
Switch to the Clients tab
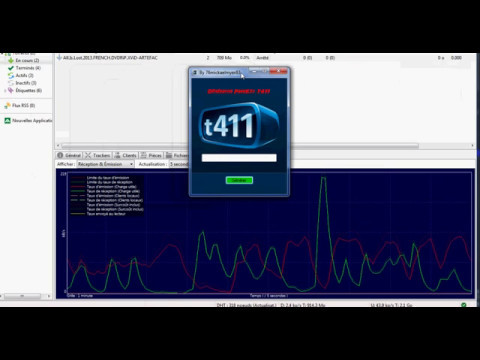point(125,155)
